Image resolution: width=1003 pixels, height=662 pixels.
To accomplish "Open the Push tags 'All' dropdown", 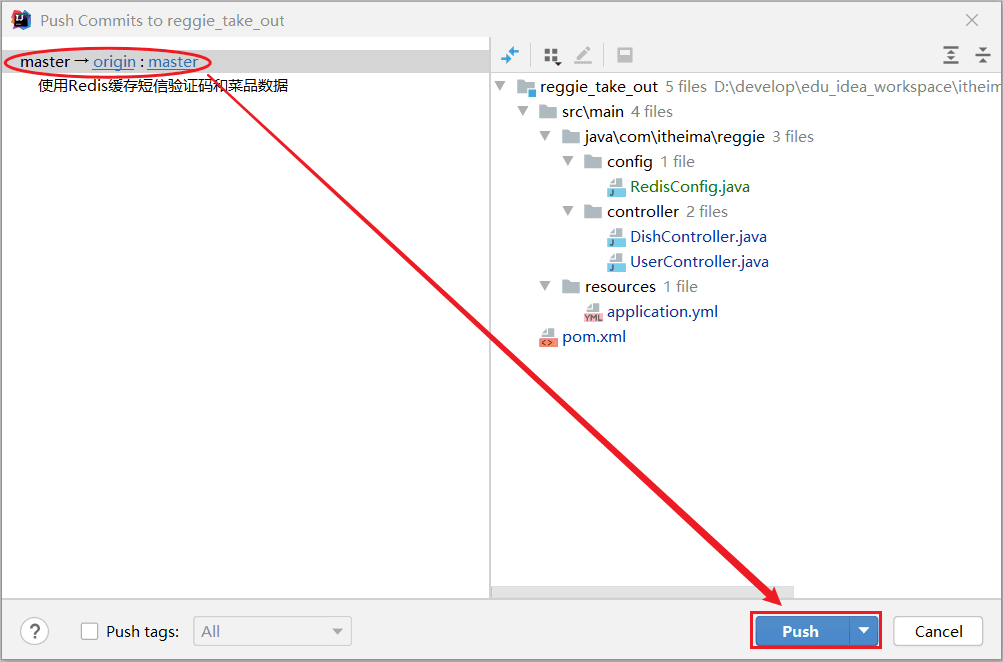I will tap(272, 631).
